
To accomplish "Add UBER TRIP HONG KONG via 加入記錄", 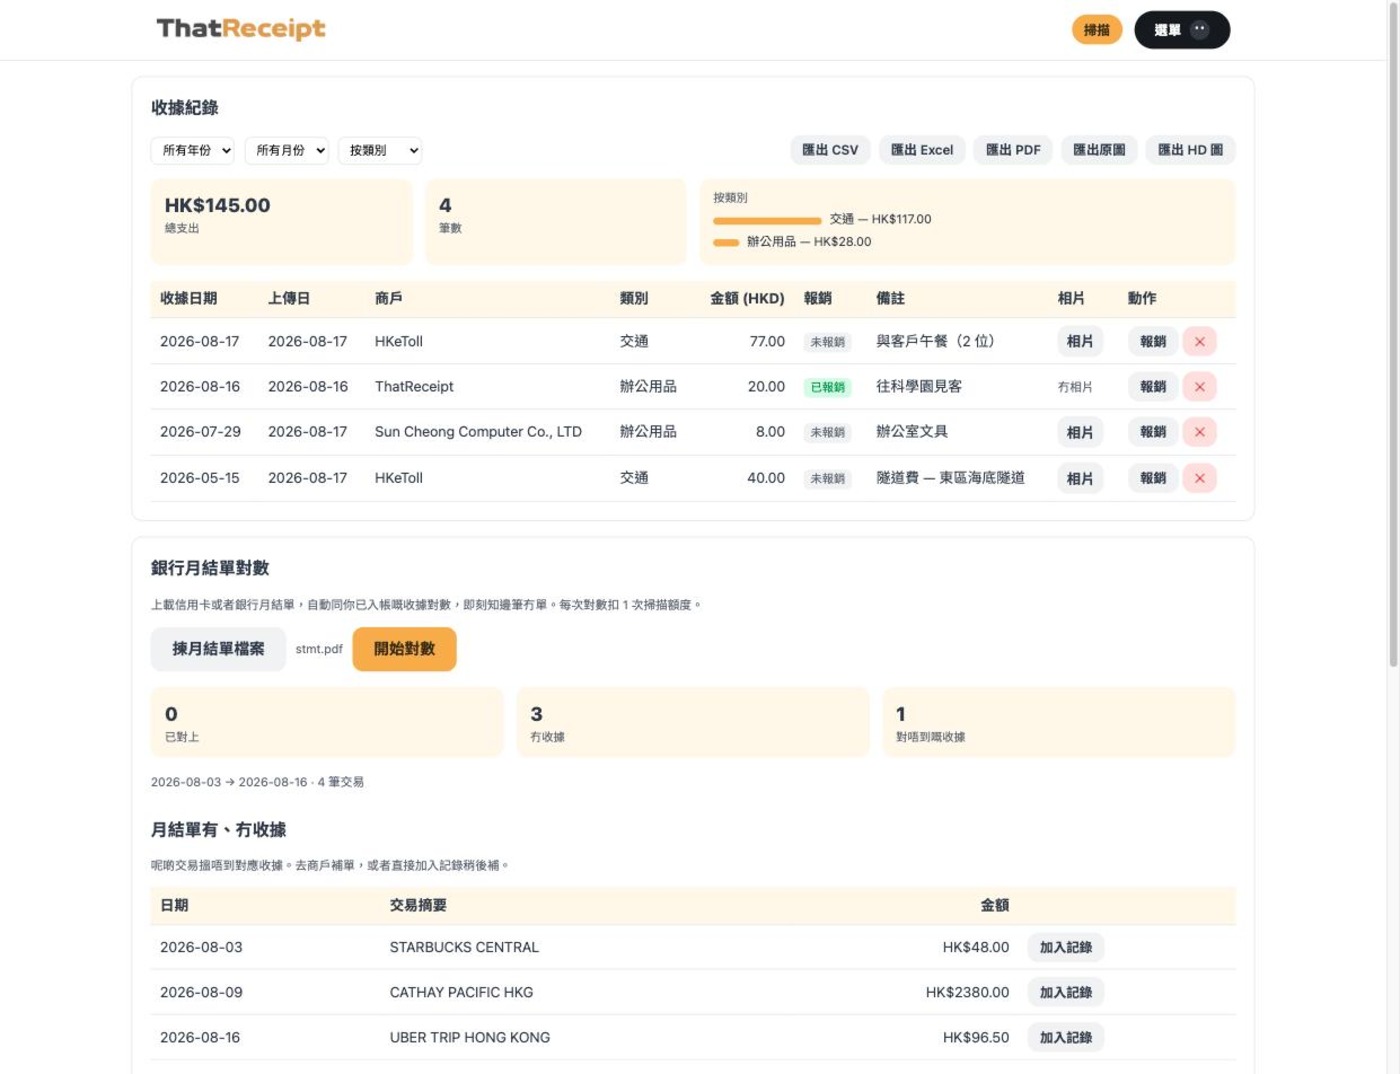I will pyautogui.click(x=1066, y=1037).
